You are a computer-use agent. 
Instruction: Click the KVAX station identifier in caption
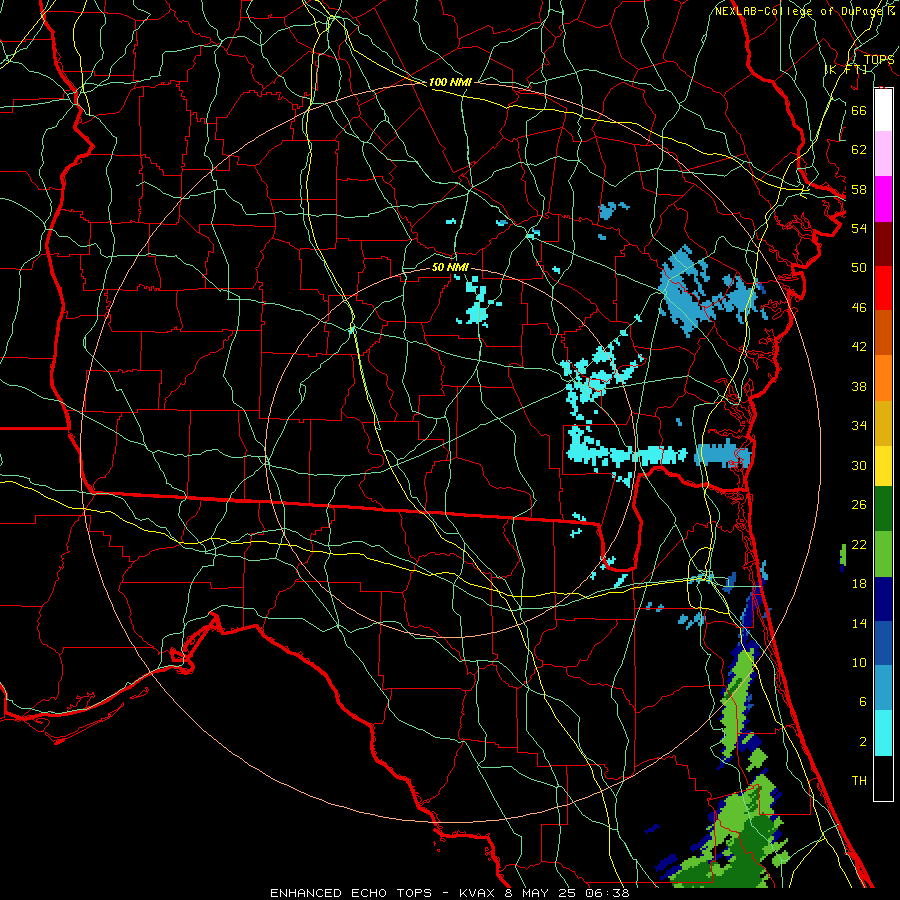coord(478,893)
